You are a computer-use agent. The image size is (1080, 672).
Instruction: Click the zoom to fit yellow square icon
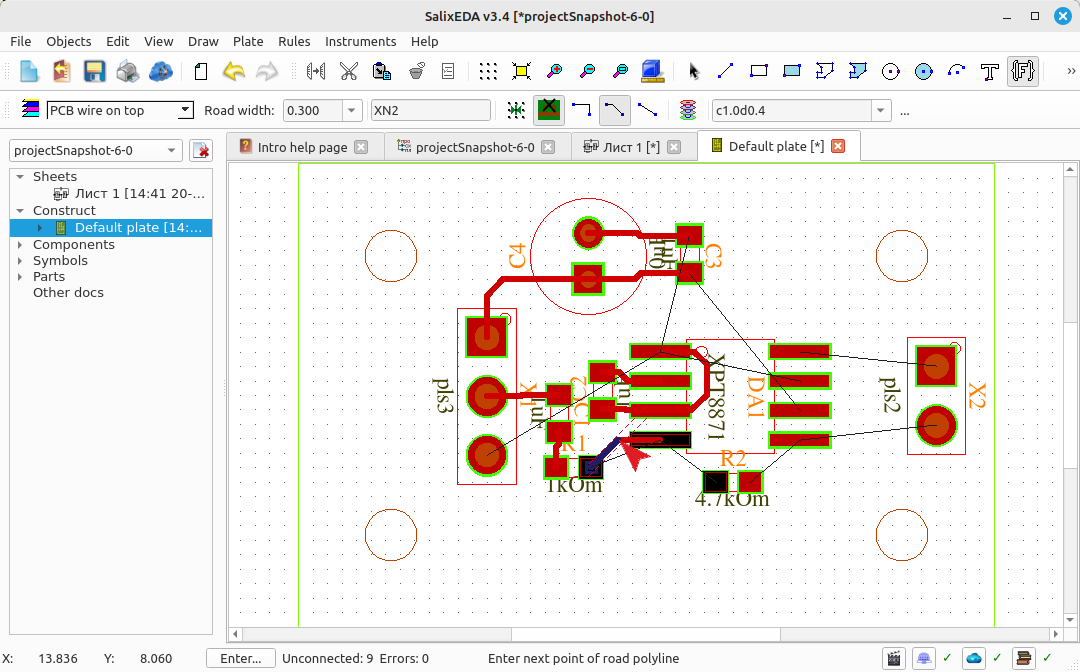click(x=521, y=71)
